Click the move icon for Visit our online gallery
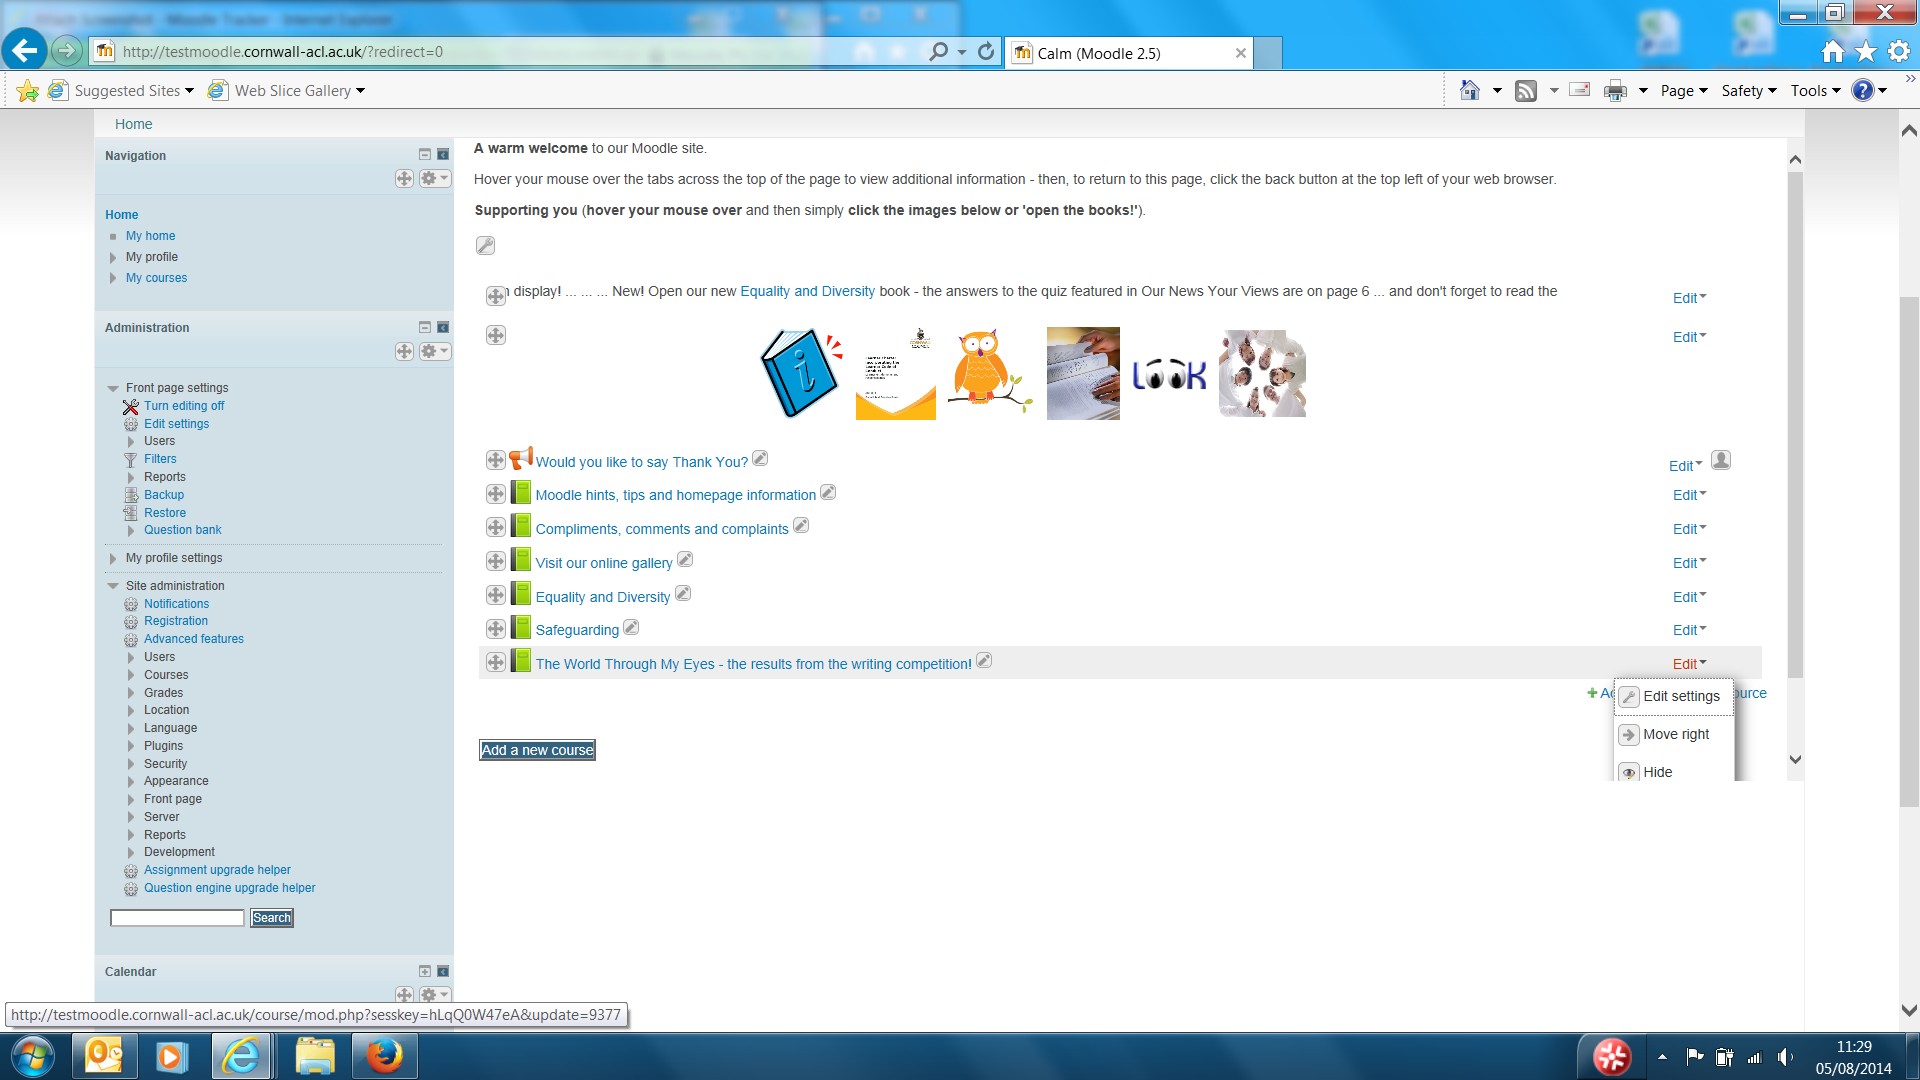Viewport: 1920px width, 1080px height. [495, 561]
